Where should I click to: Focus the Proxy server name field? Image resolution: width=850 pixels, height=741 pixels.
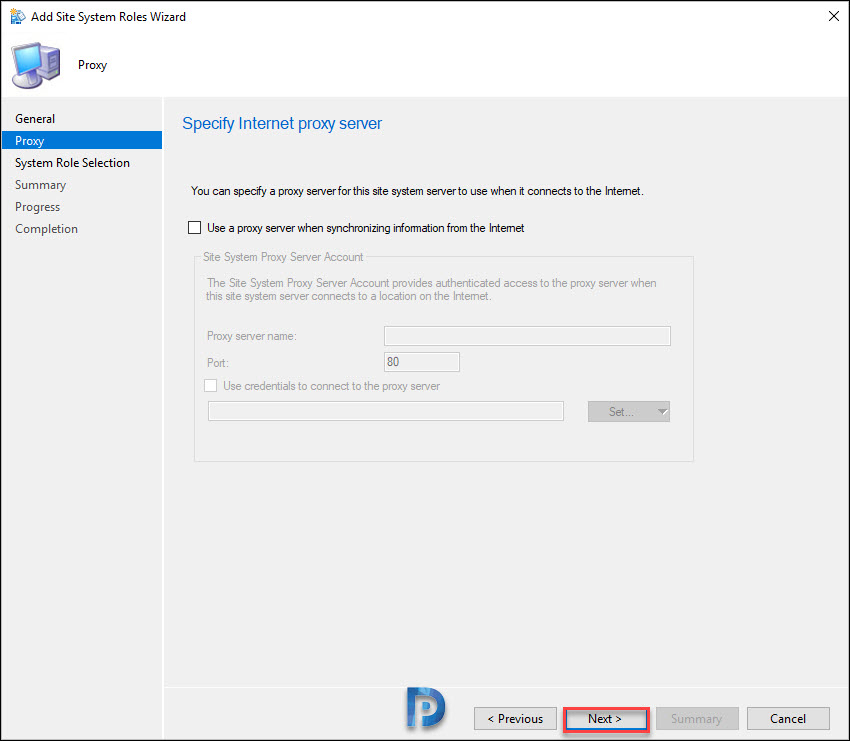pos(527,336)
